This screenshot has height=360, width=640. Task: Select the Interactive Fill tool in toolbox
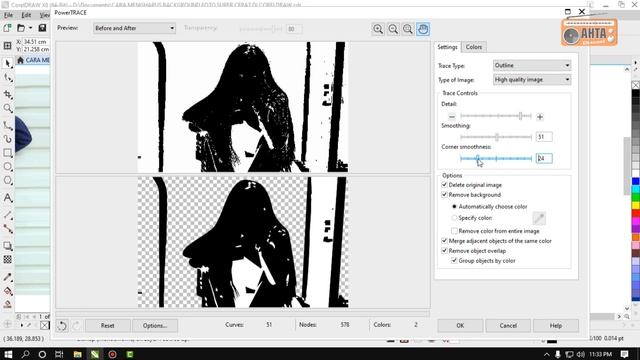tap(8, 291)
